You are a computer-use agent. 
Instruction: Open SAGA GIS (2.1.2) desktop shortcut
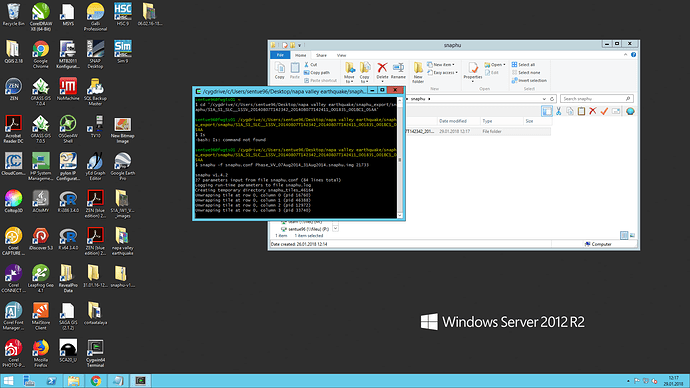click(x=68, y=315)
